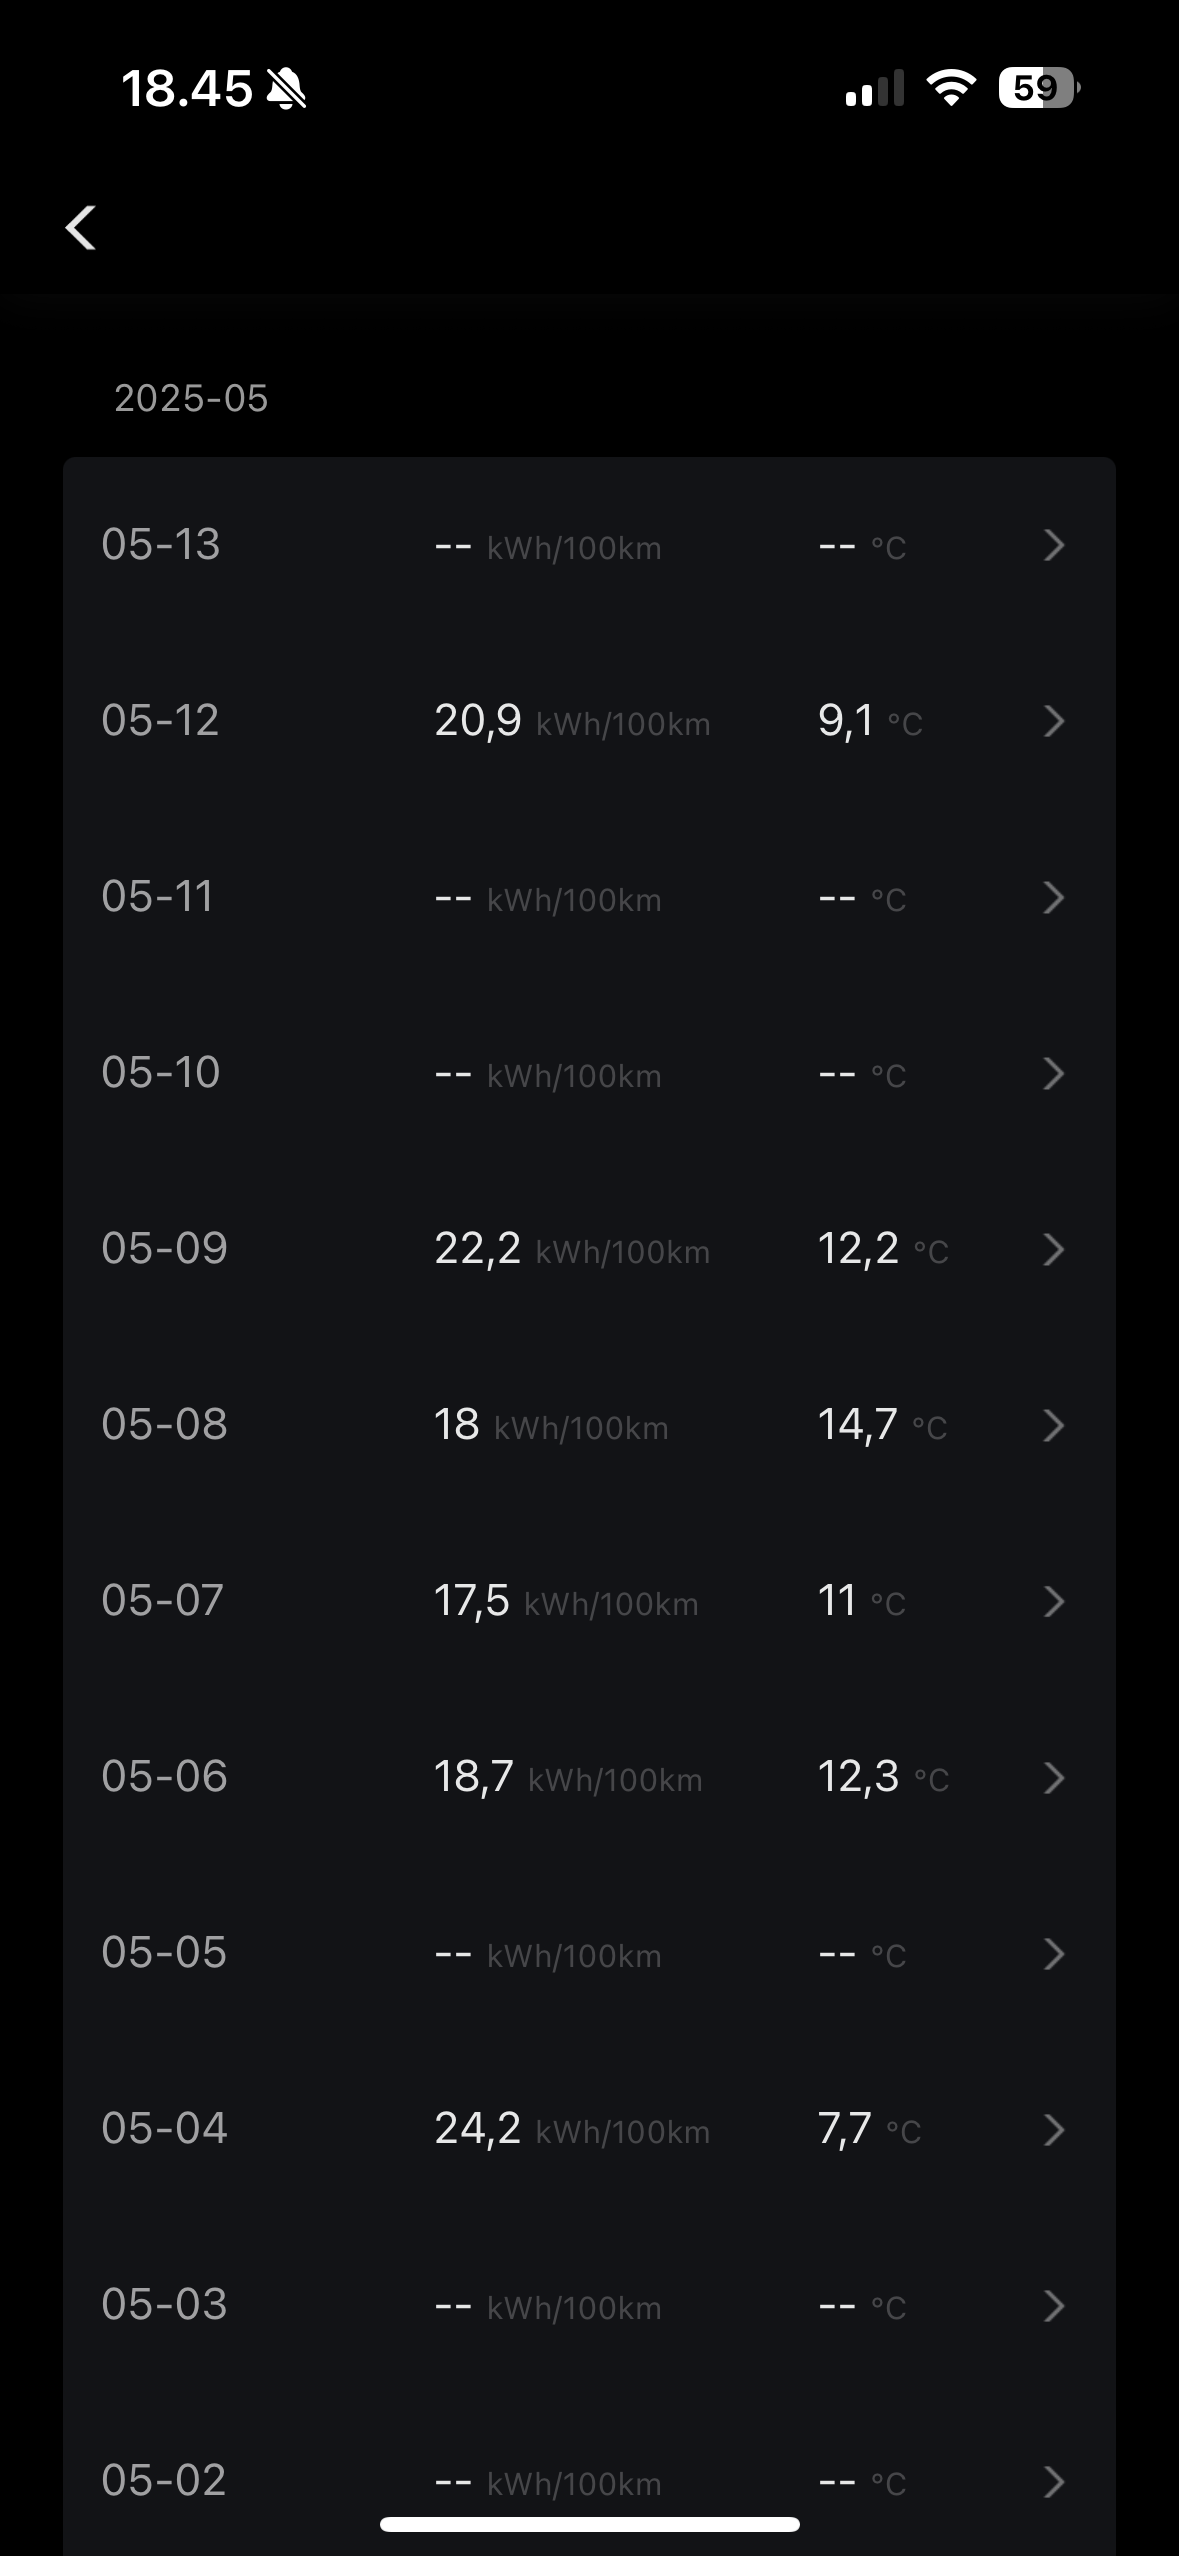Expand the 05-09 entry chevron
This screenshot has height=2556, width=1179.
point(1053,1250)
